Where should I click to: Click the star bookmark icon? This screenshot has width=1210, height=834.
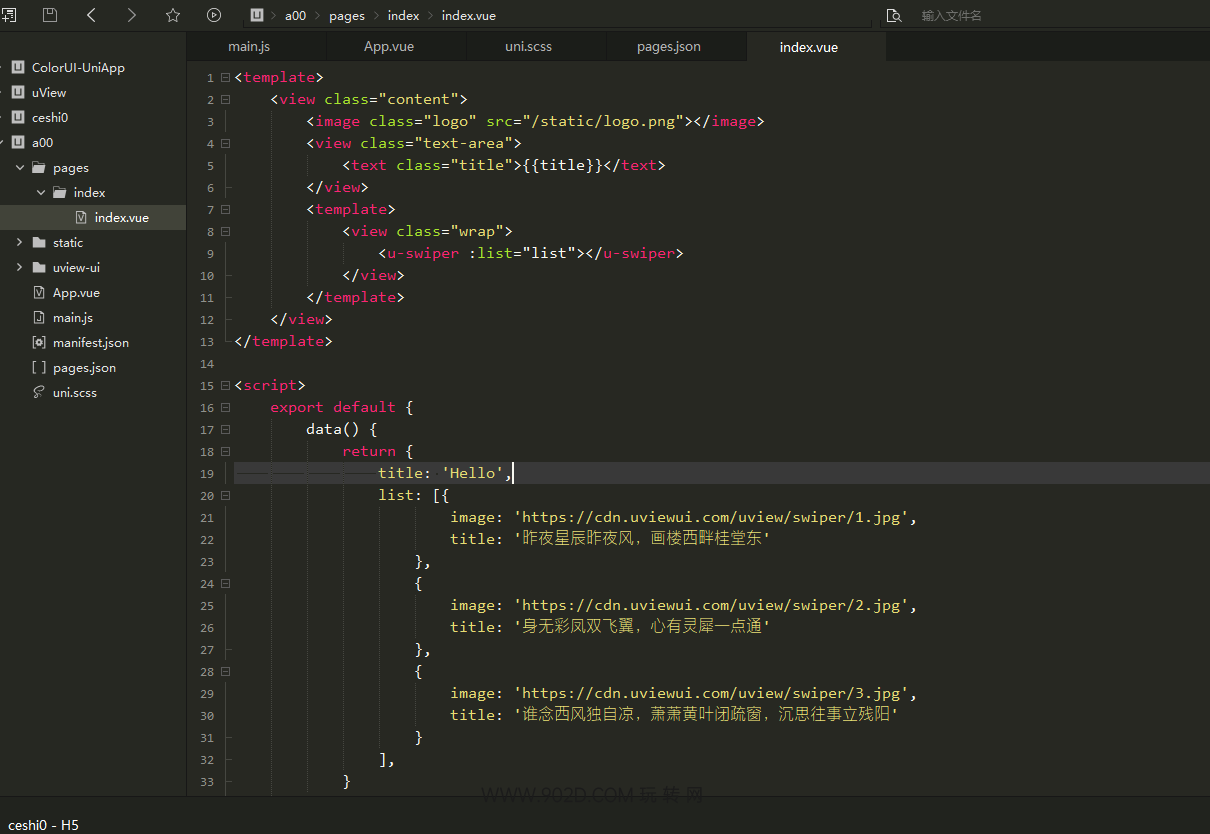point(173,15)
